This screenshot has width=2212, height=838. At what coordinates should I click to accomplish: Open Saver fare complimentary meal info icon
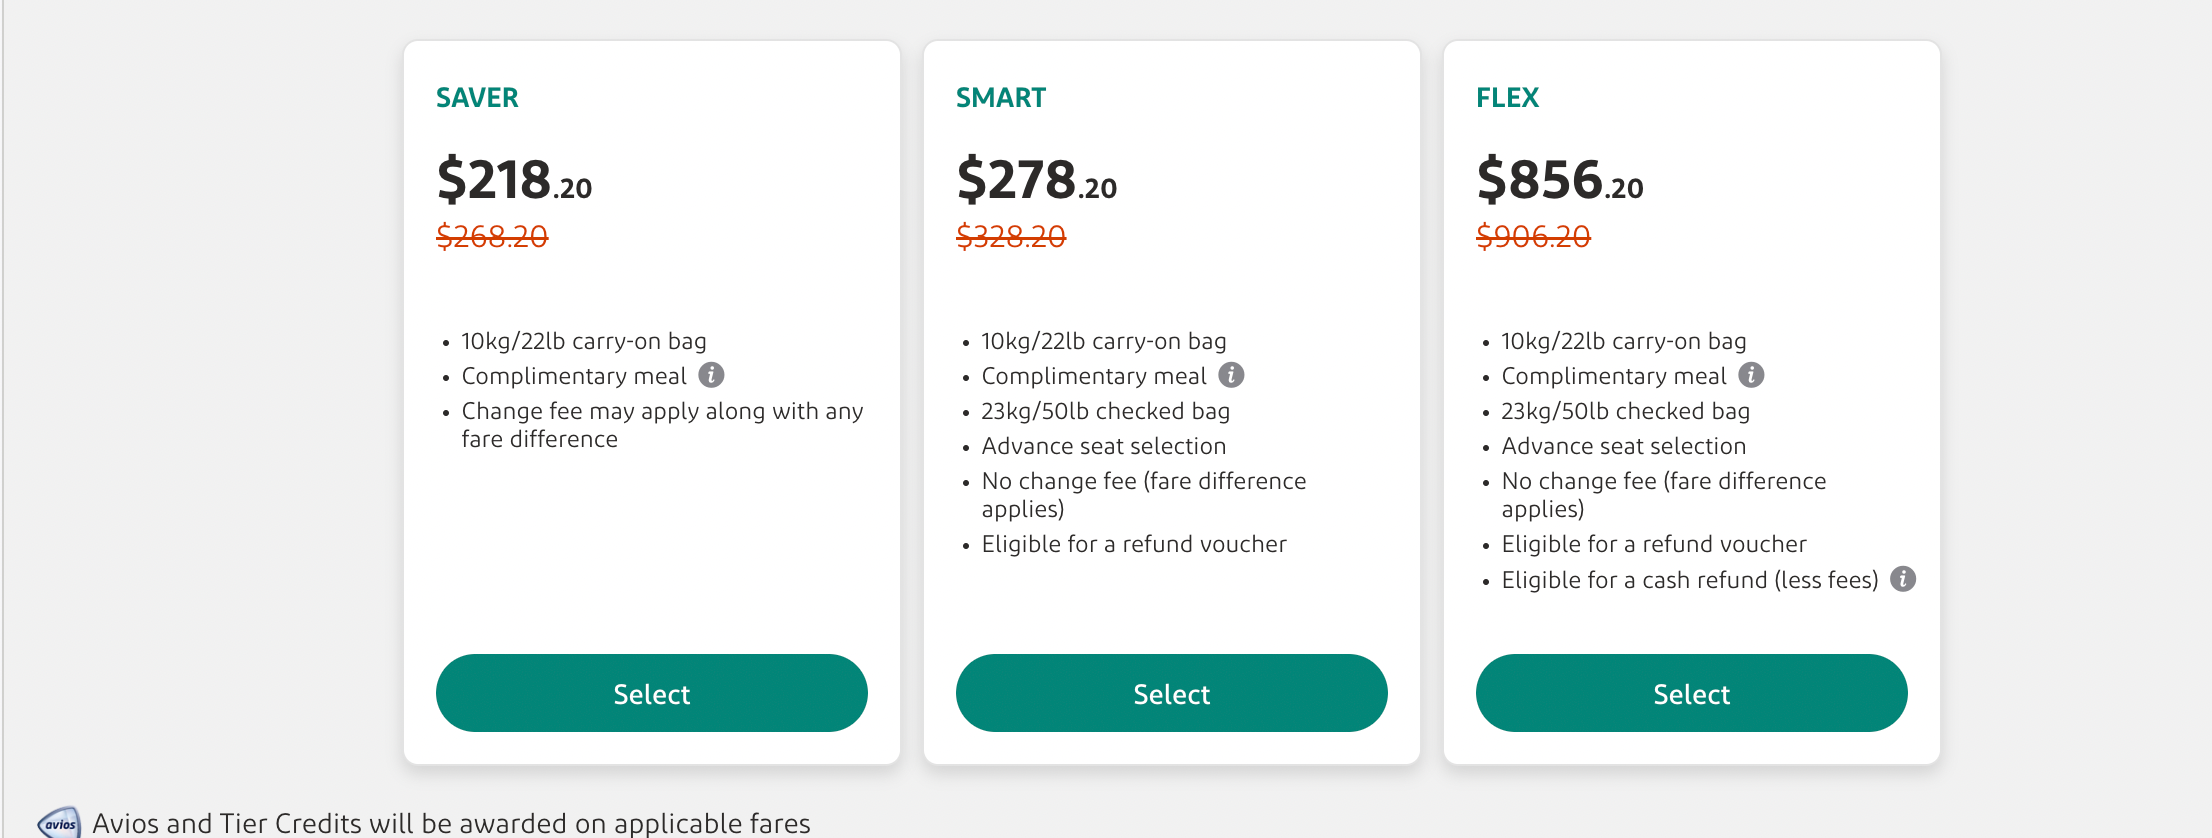[711, 375]
